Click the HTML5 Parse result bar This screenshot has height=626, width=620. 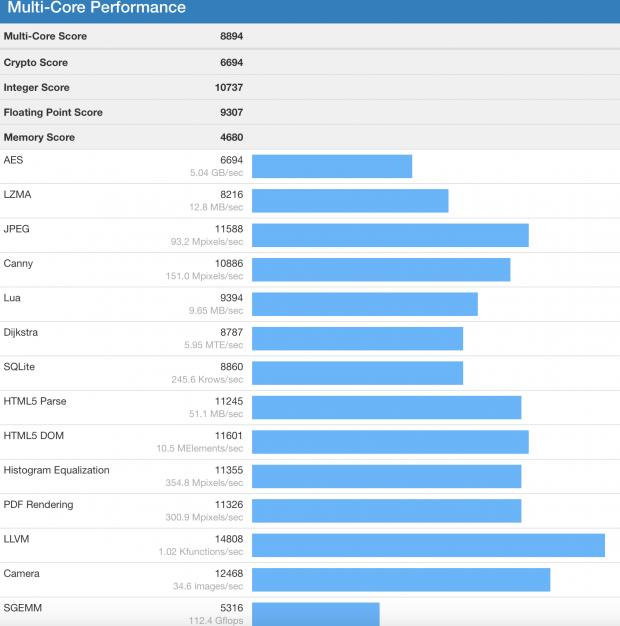tap(386, 408)
